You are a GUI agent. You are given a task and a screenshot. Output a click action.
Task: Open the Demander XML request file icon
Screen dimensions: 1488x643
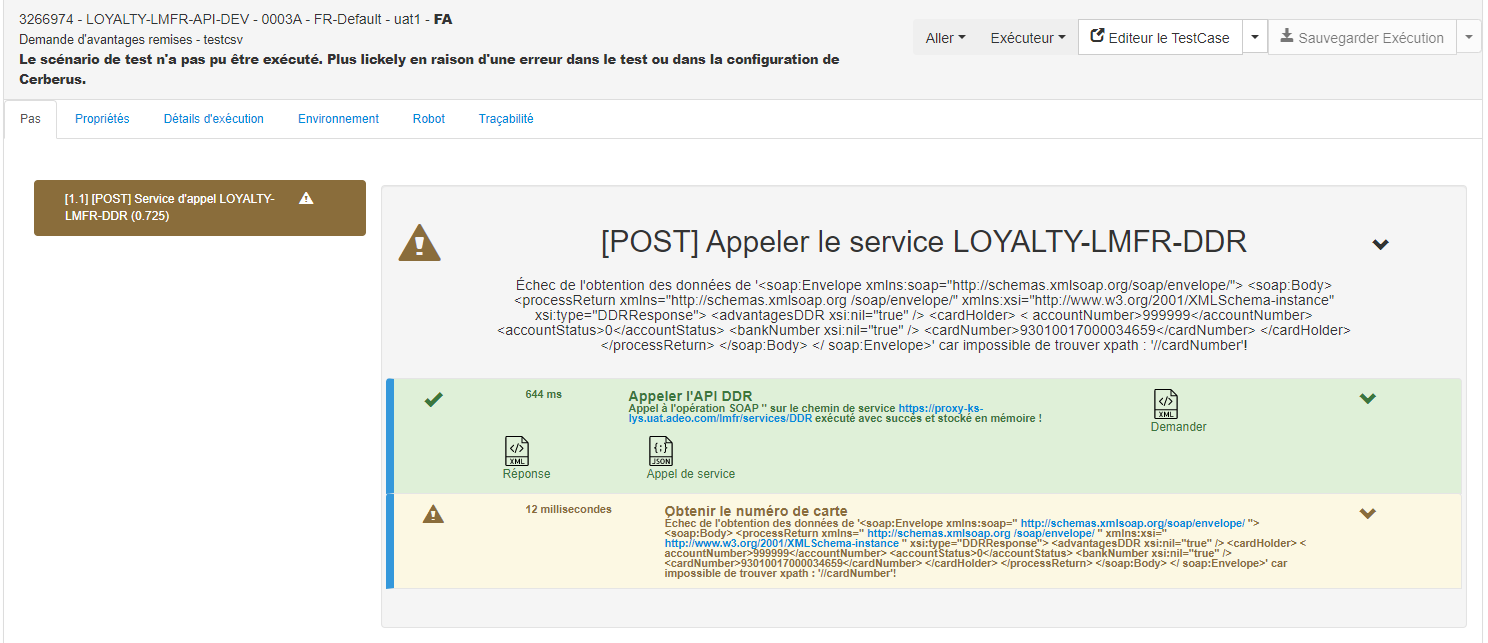(1166, 405)
